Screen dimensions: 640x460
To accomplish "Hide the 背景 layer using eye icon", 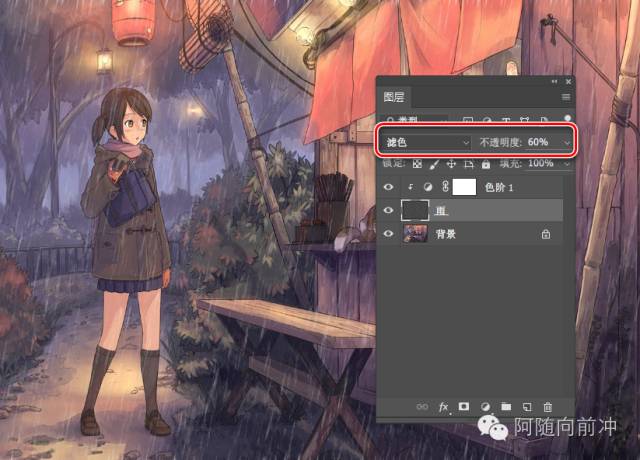I will click(390, 233).
